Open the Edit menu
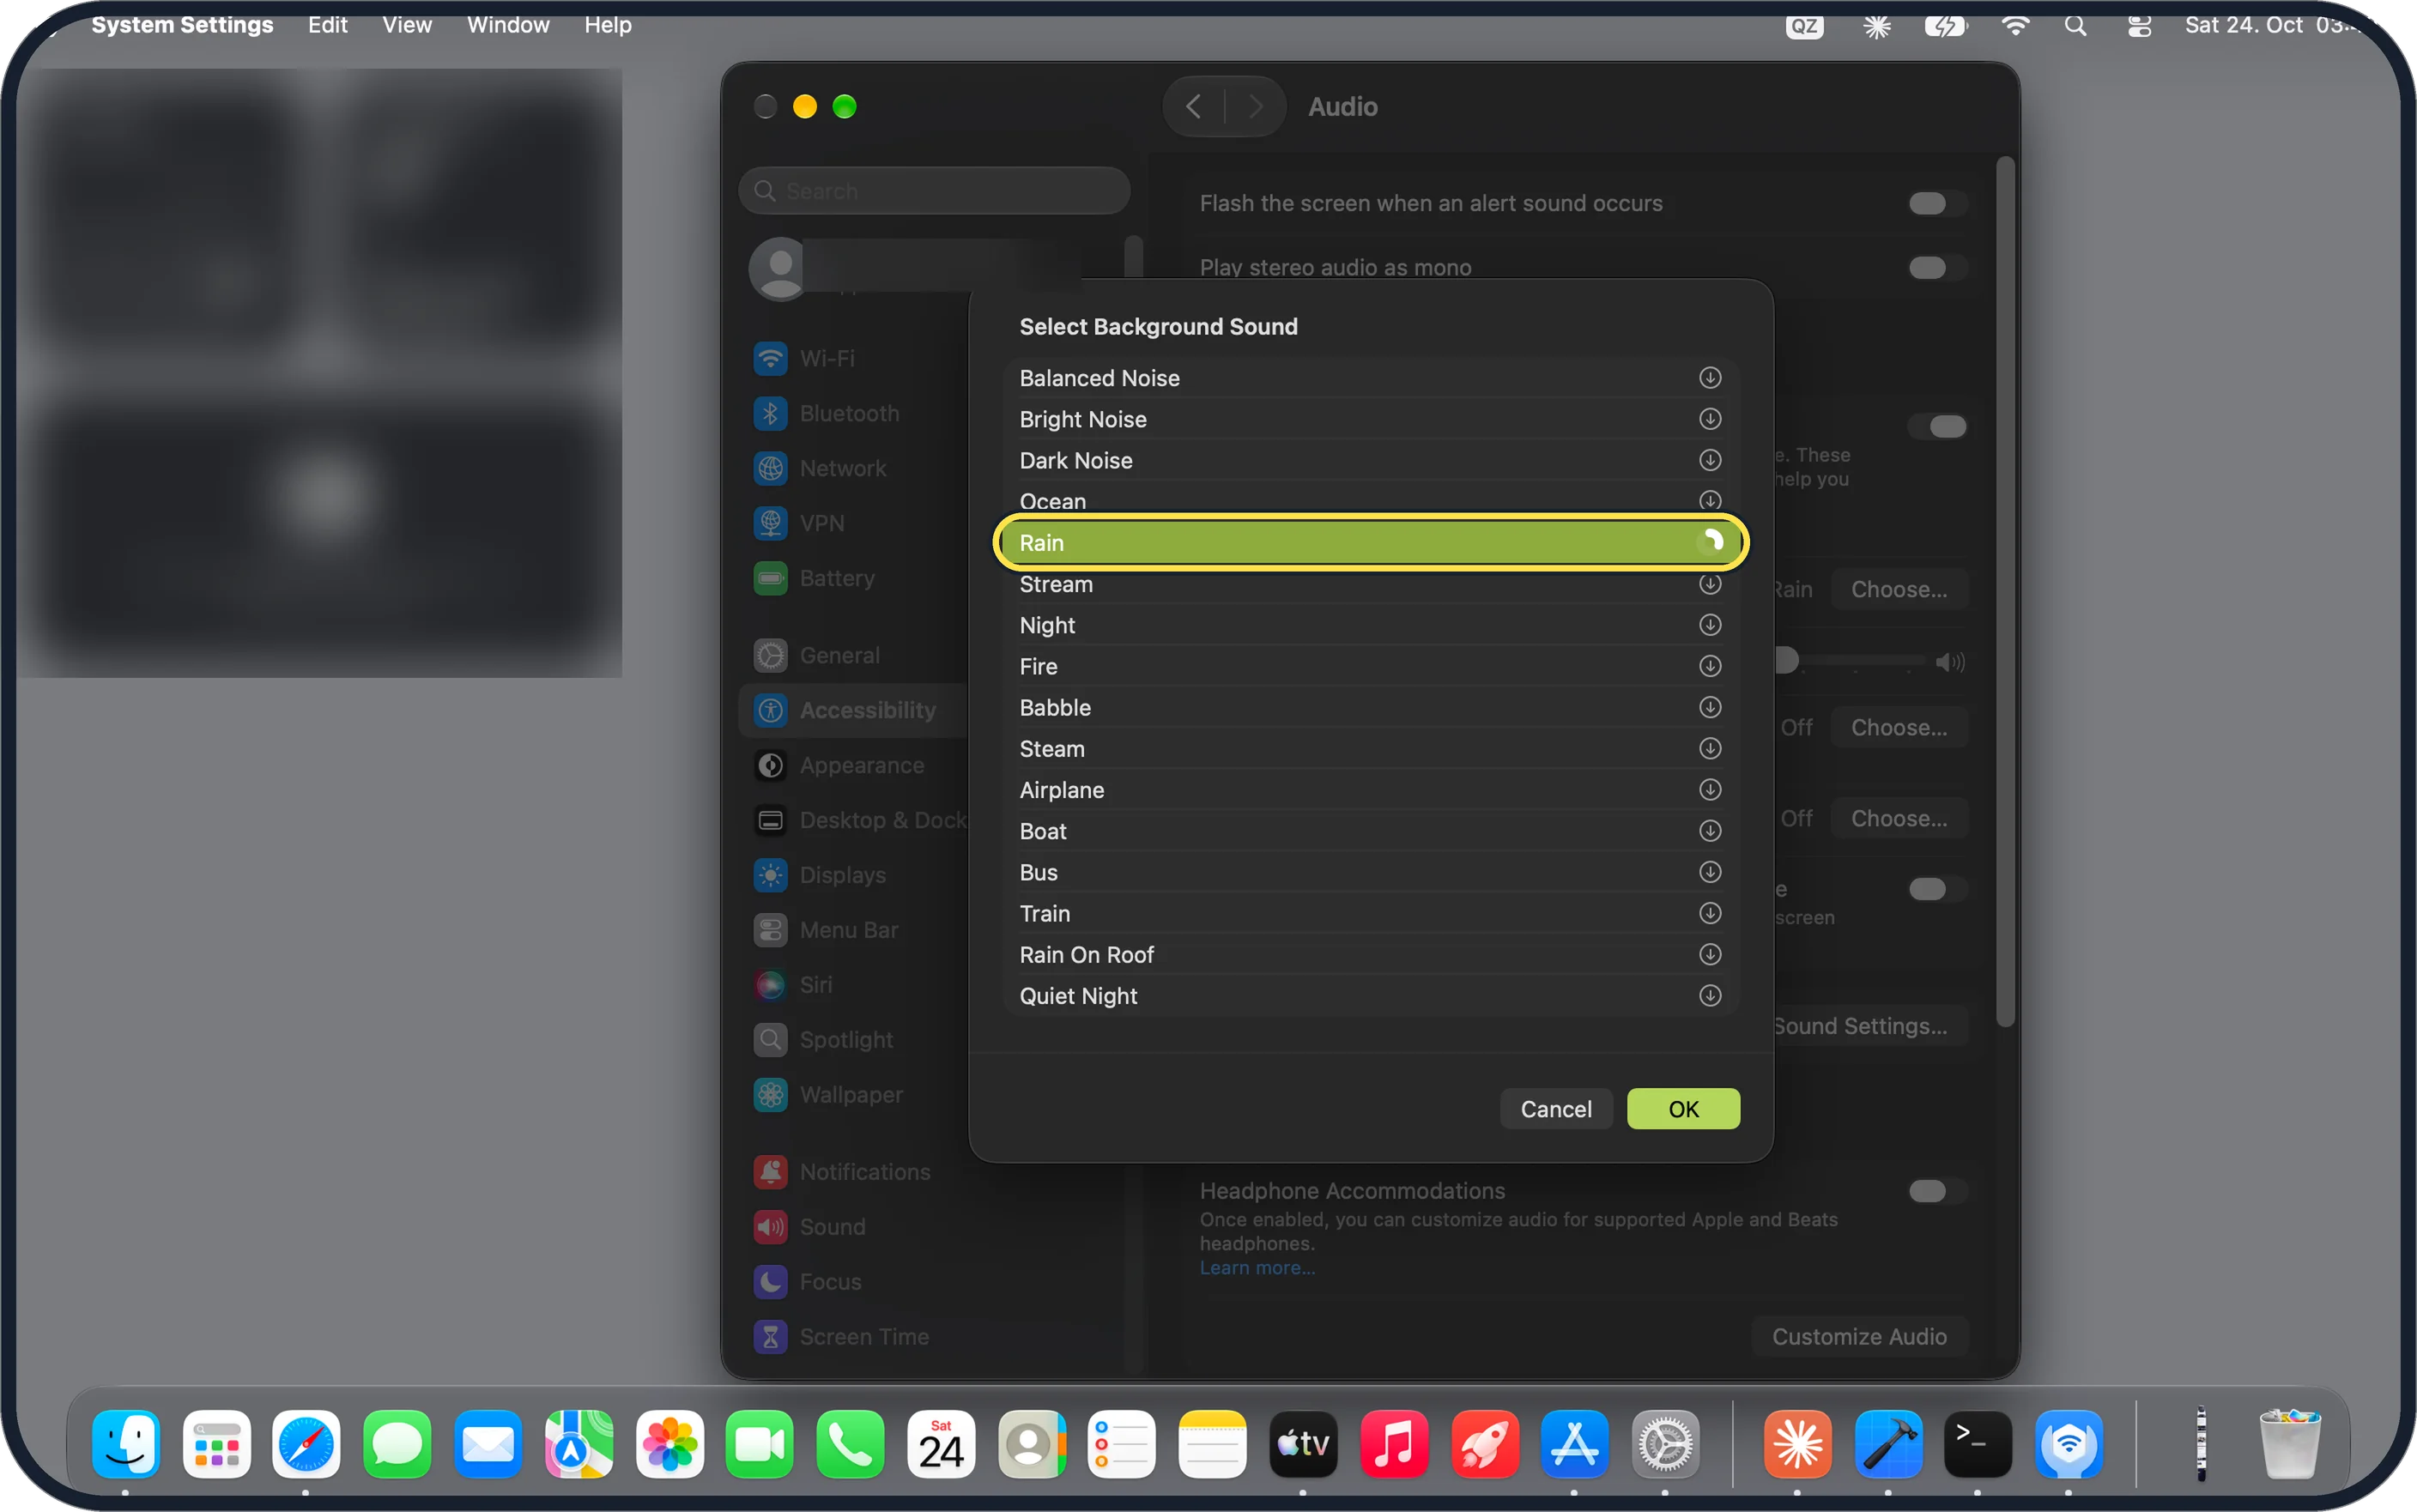2417x1512 pixels. [327, 25]
